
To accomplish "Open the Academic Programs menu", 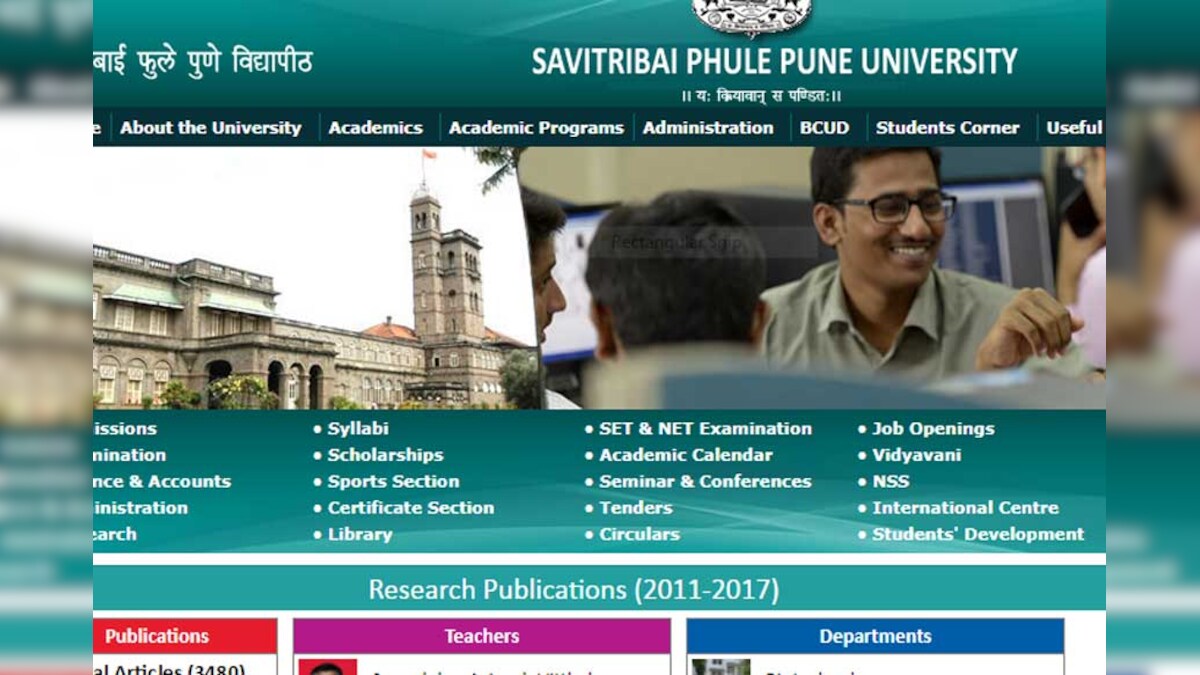I will pos(537,128).
